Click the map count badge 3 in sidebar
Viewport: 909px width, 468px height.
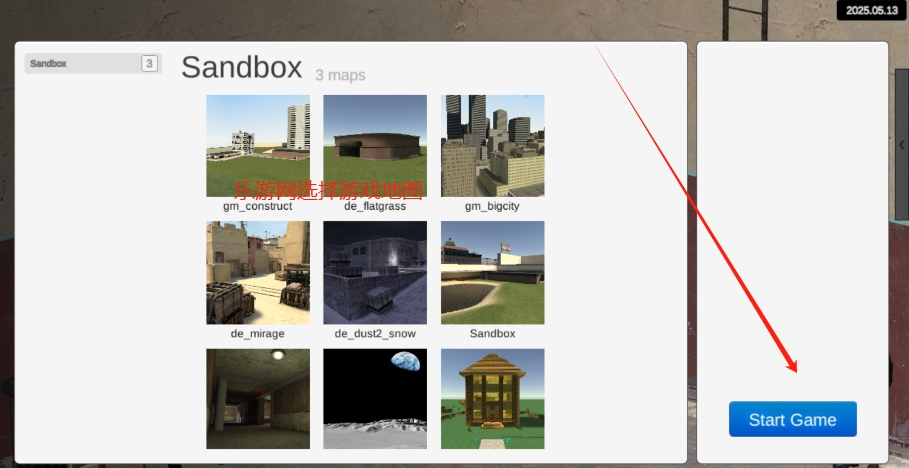pyautogui.click(x=149, y=63)
